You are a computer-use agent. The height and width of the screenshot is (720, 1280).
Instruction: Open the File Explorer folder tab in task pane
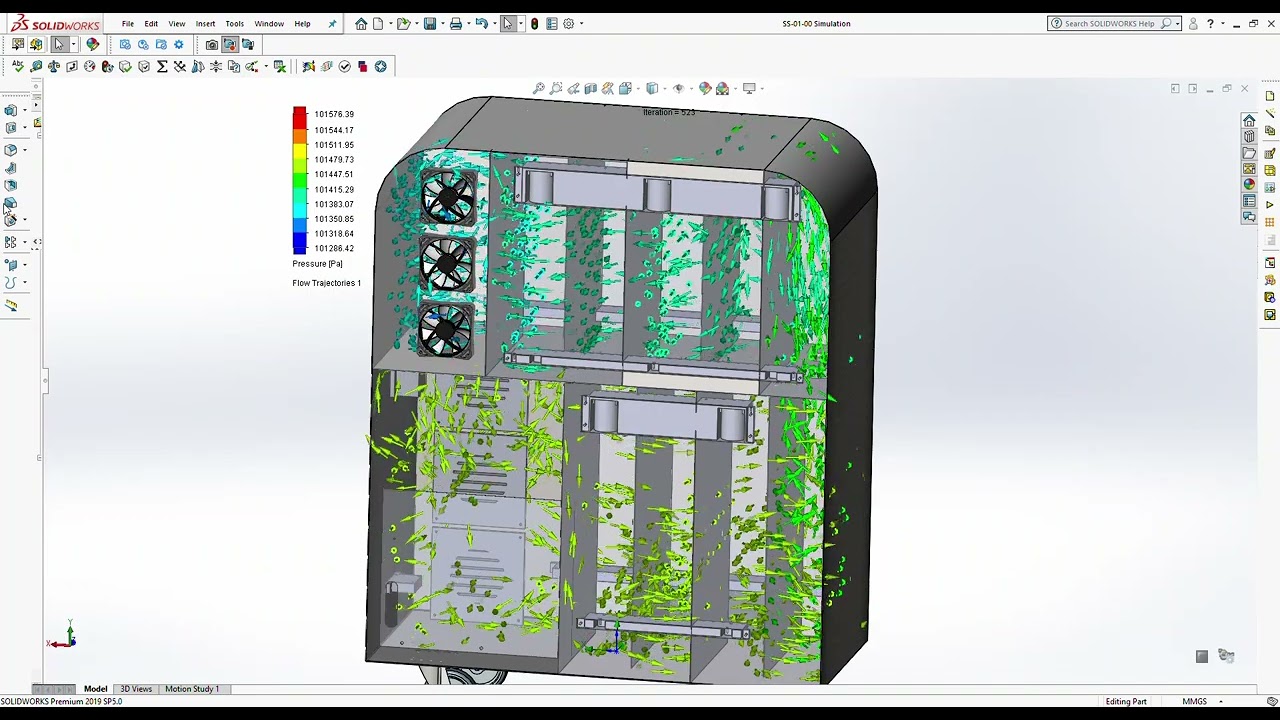[1249, 153]
